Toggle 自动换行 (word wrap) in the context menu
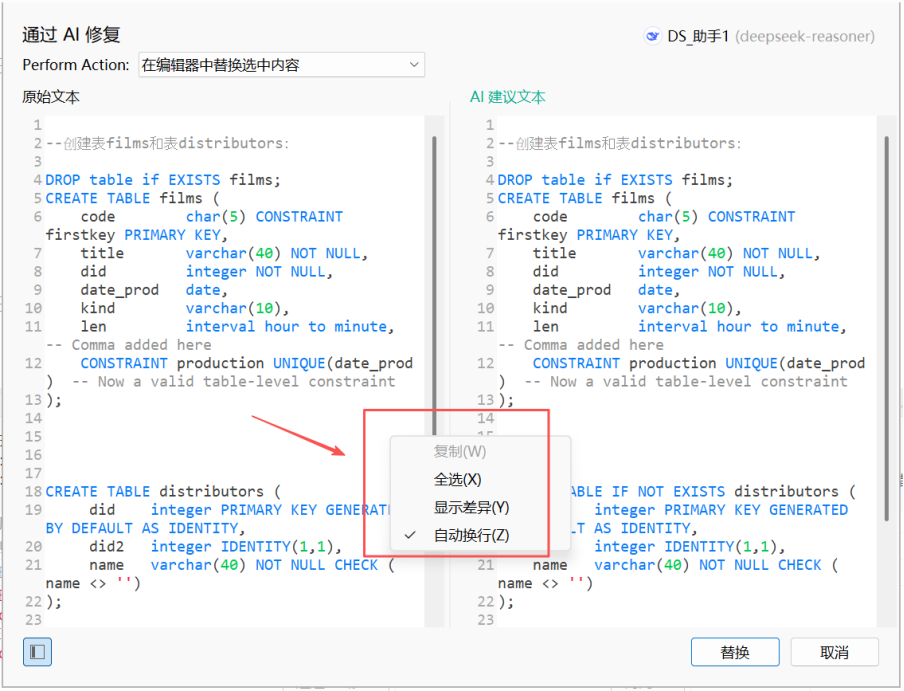This screenshot has height=691, width=904. 471,535
